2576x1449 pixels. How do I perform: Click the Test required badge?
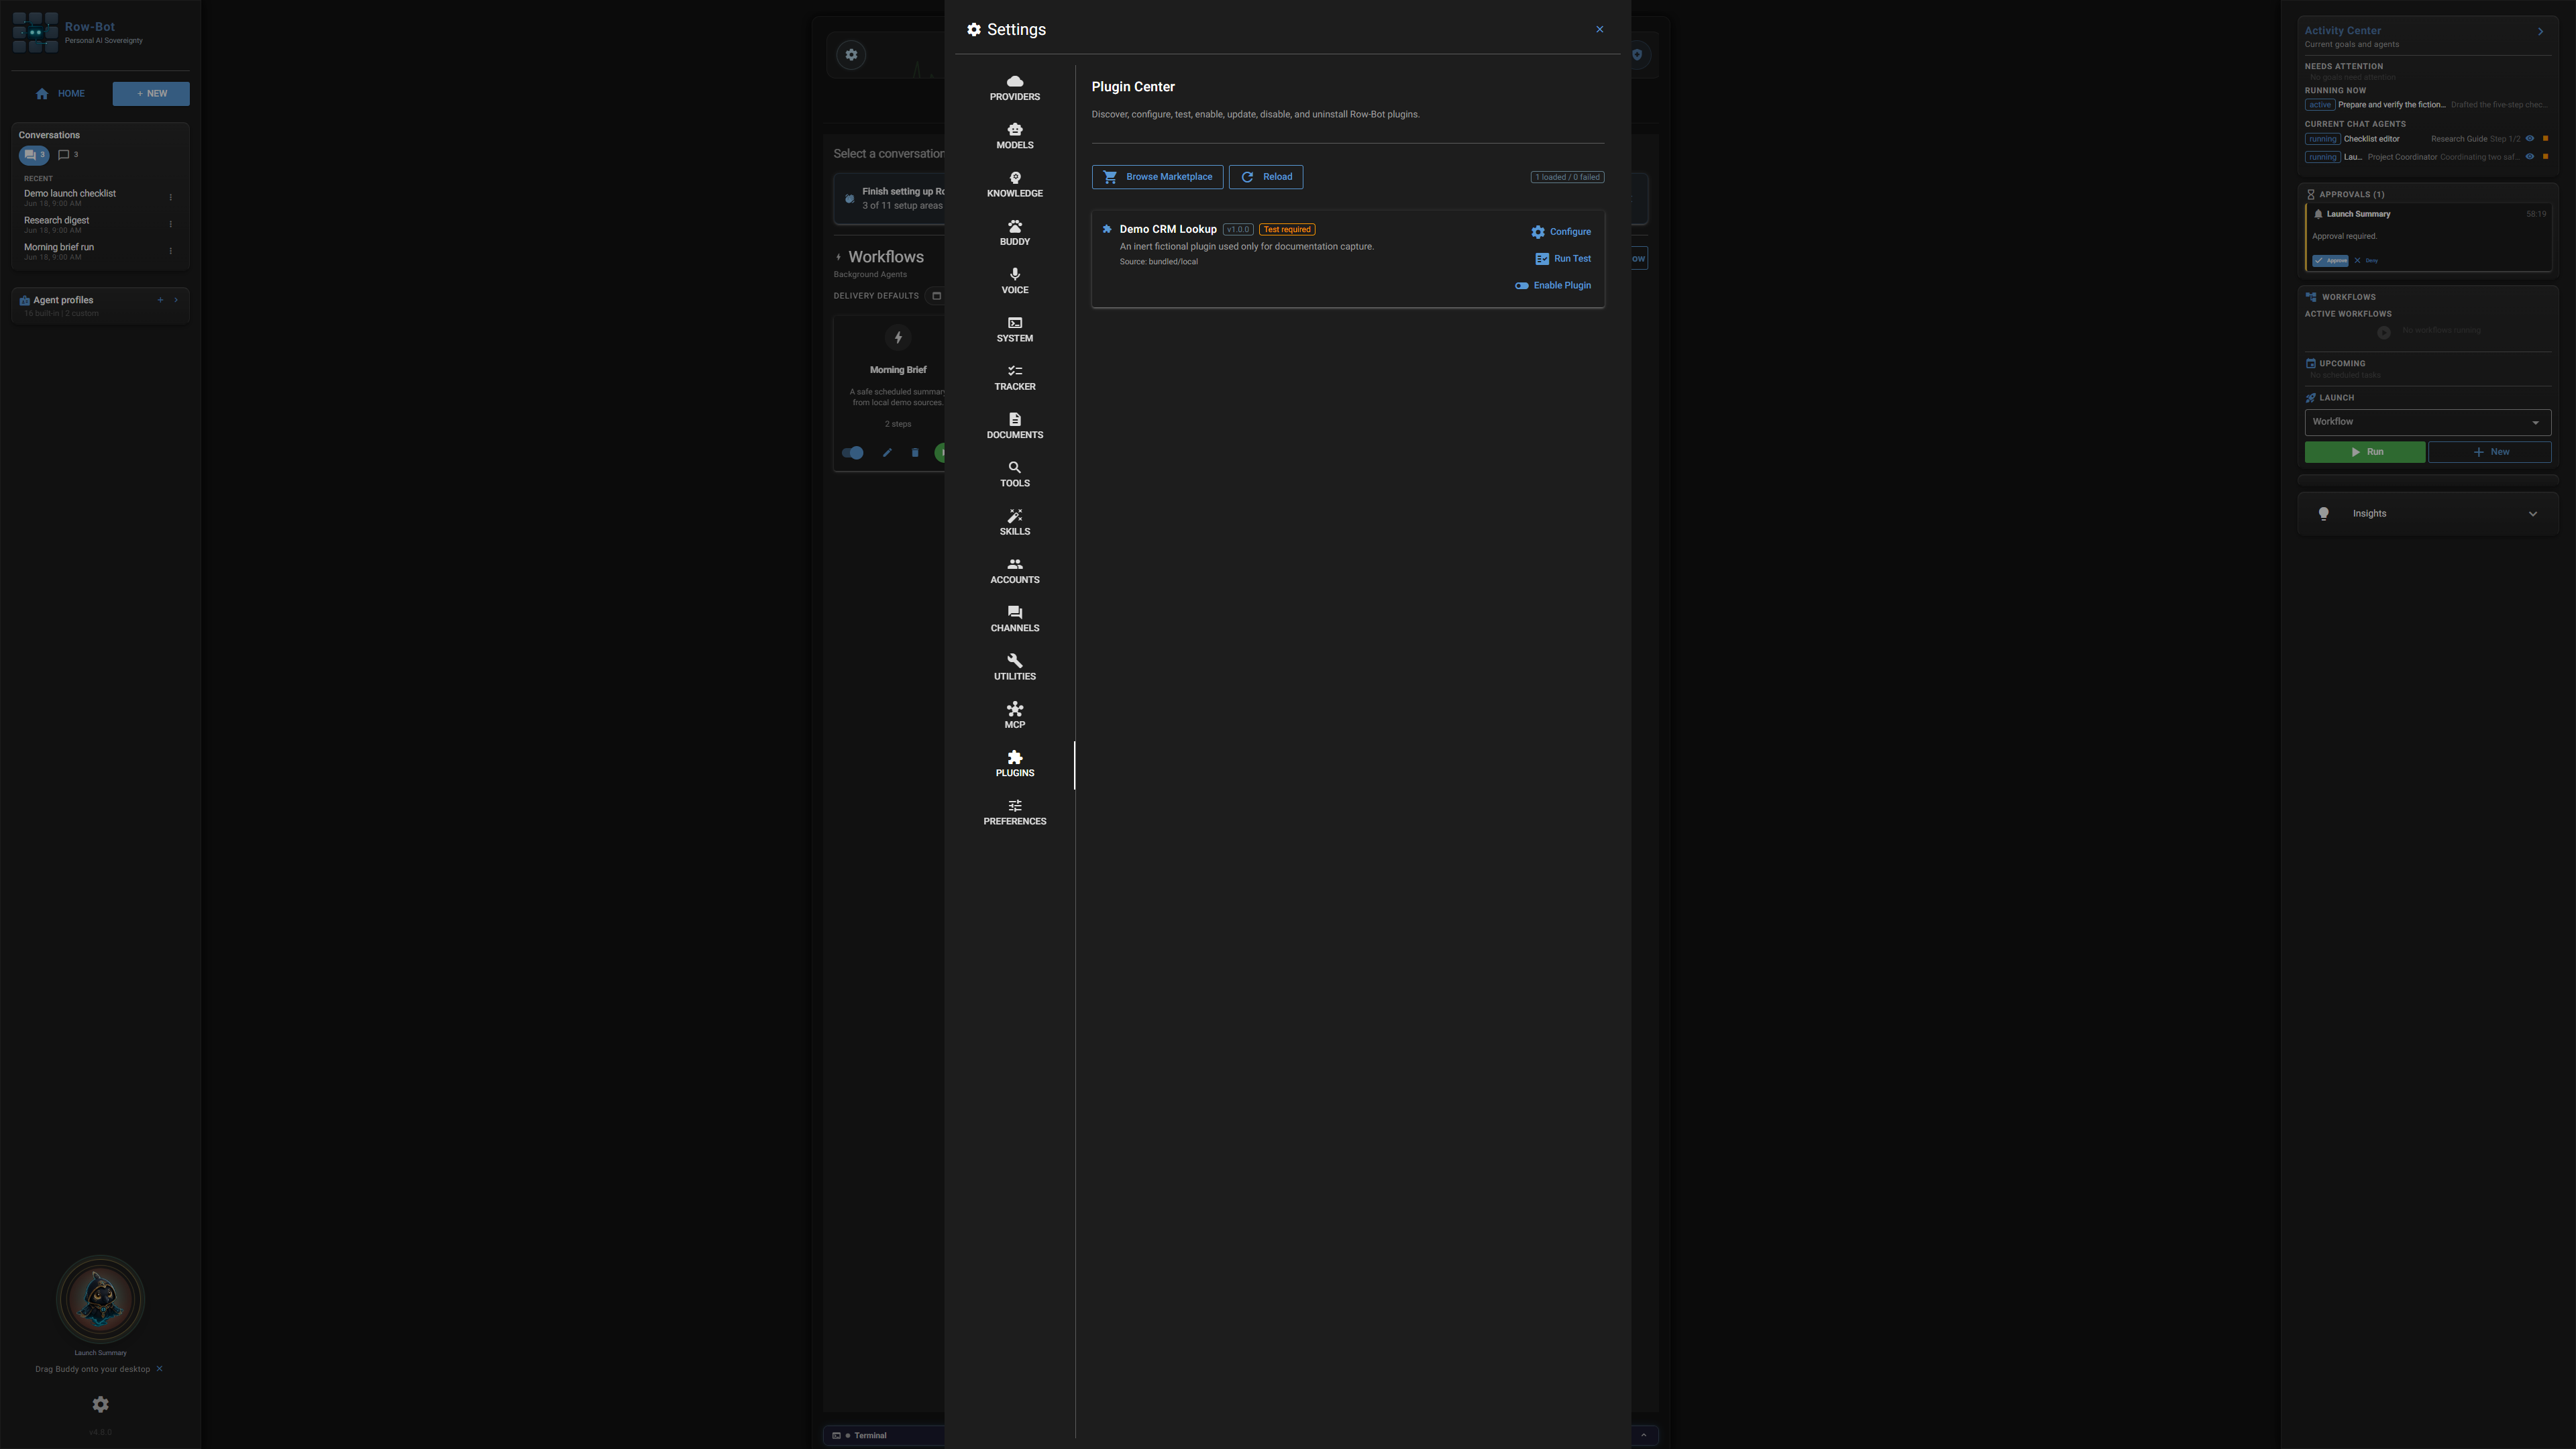click(1287, 230)
